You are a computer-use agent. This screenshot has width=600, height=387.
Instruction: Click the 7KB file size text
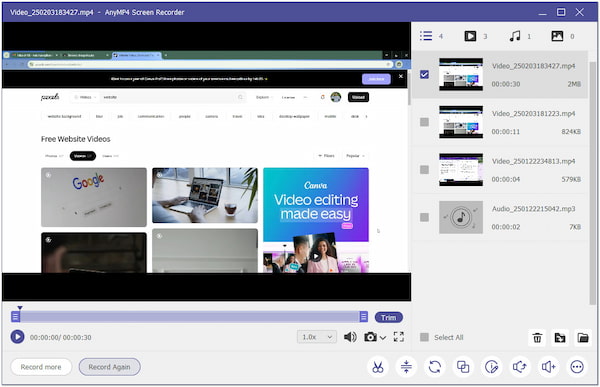(x=575, y=227)
